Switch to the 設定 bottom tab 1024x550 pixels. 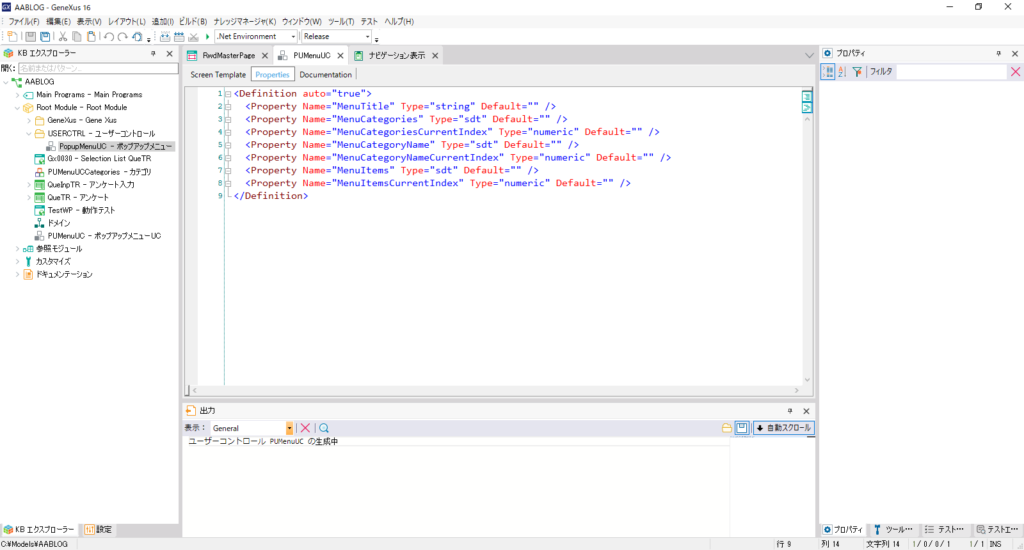point(98,530)
